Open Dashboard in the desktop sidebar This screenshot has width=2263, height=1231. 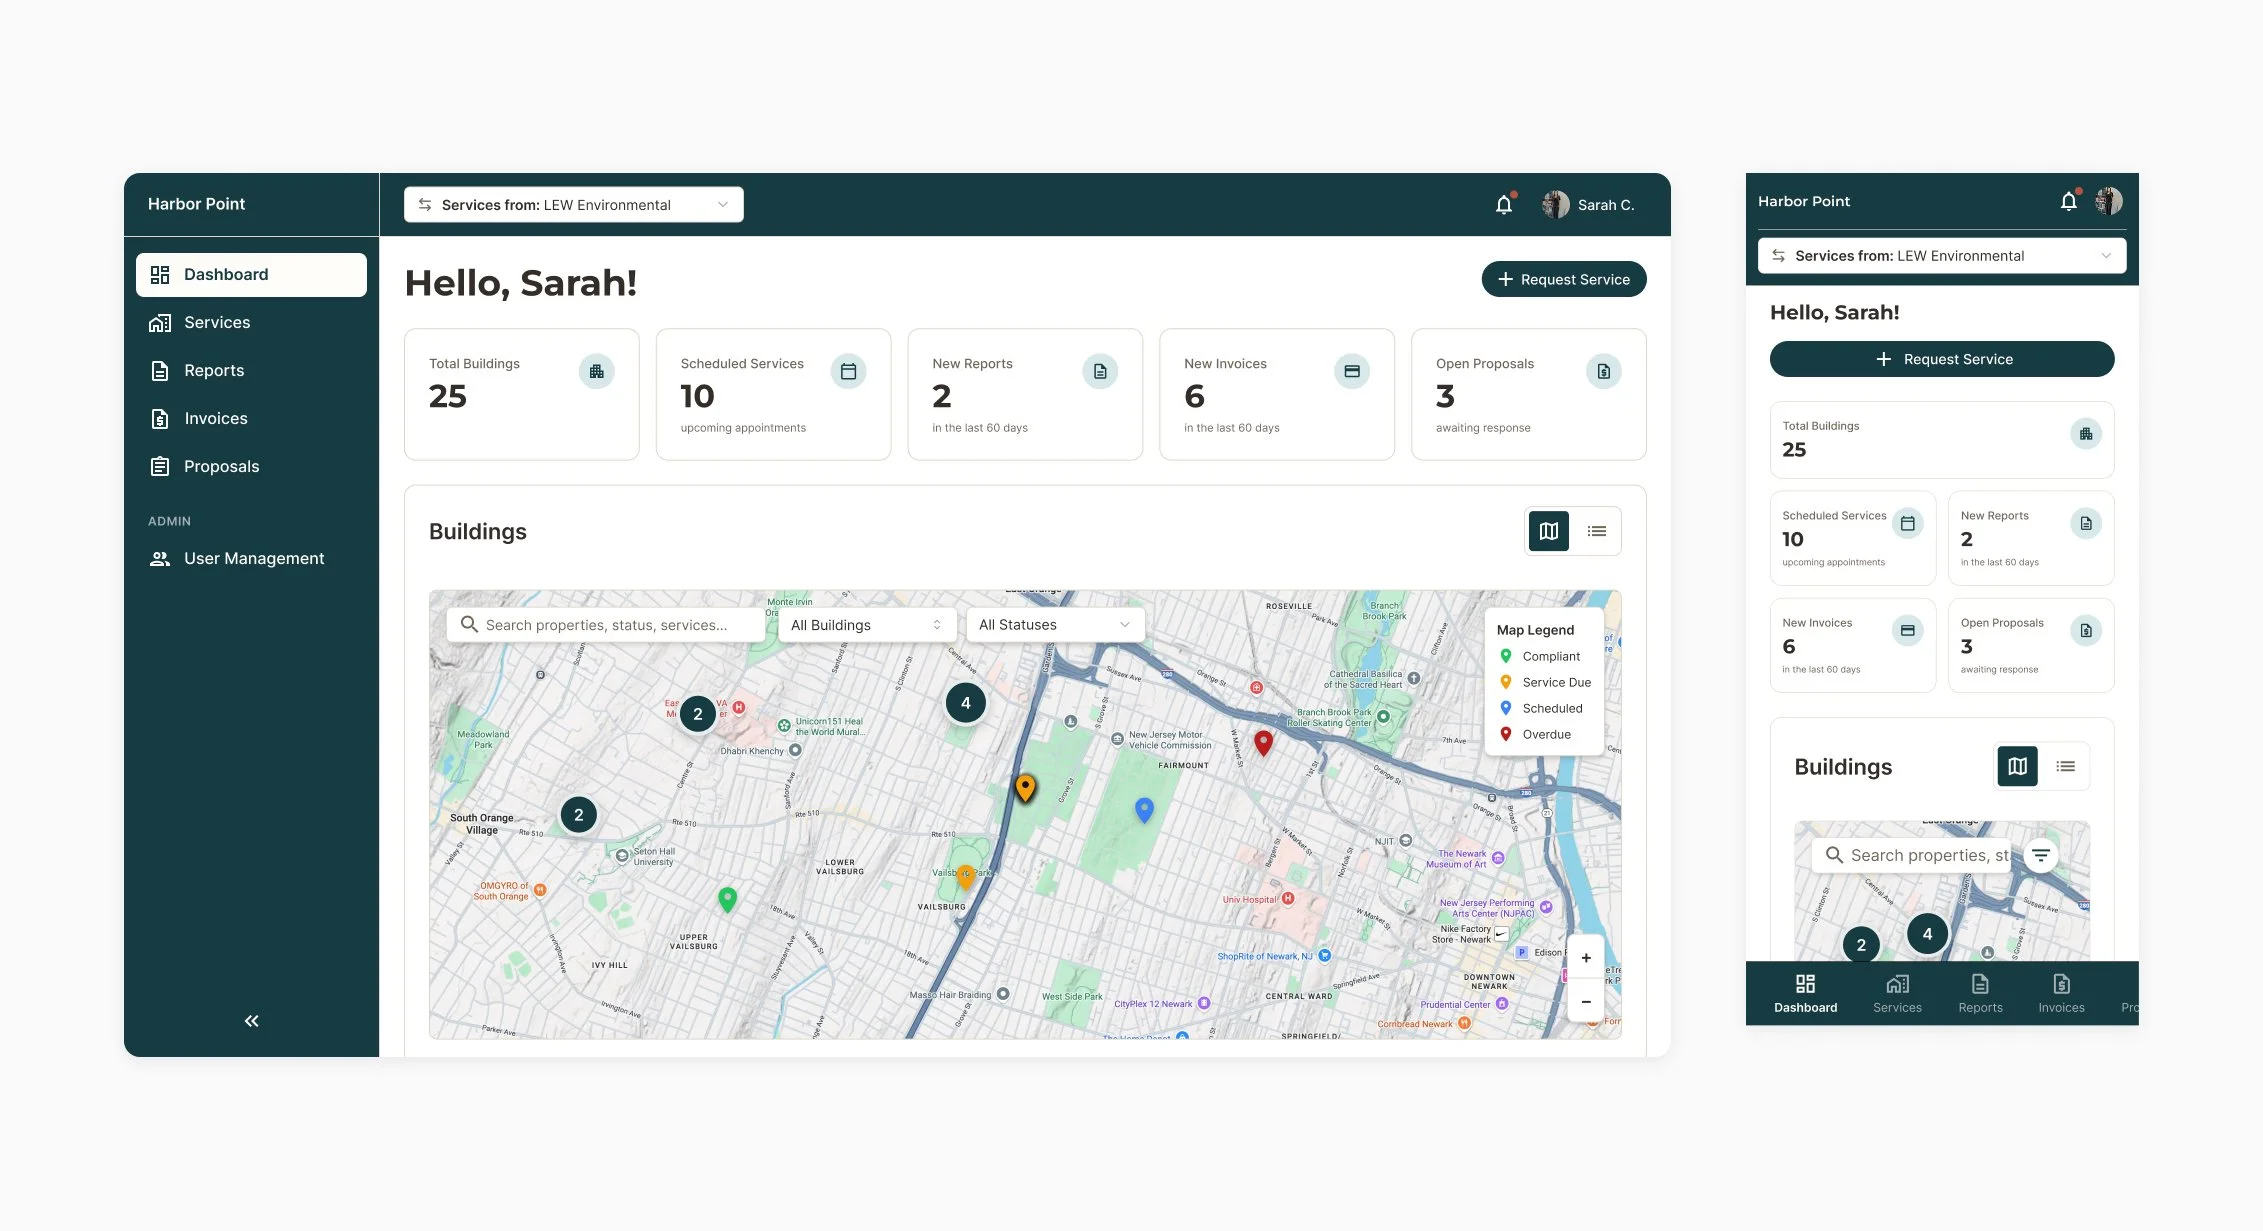(x=251, y=275)
